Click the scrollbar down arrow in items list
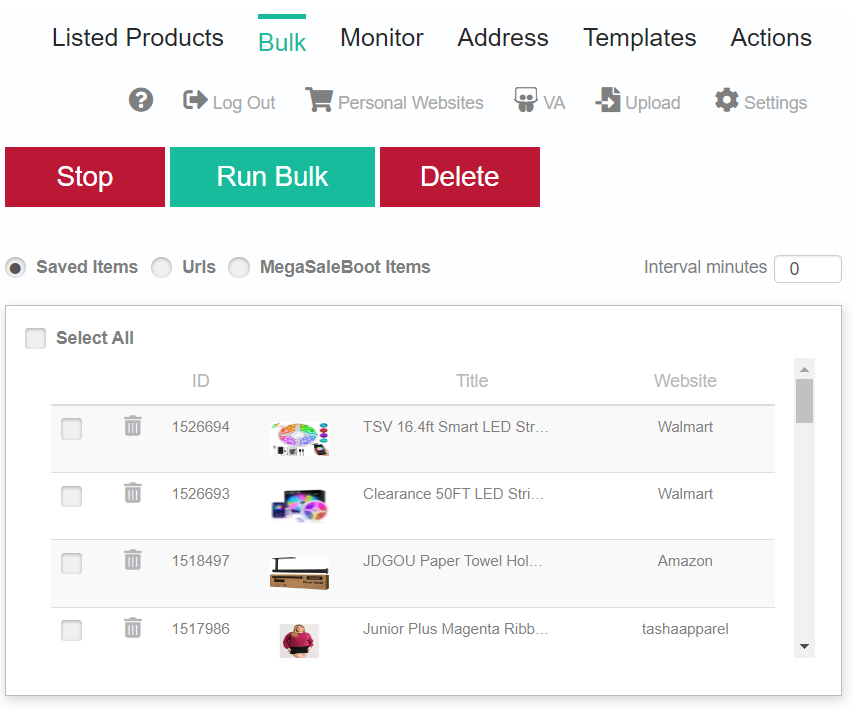Viewport: 853px width, 713px height. click(805, 647)
